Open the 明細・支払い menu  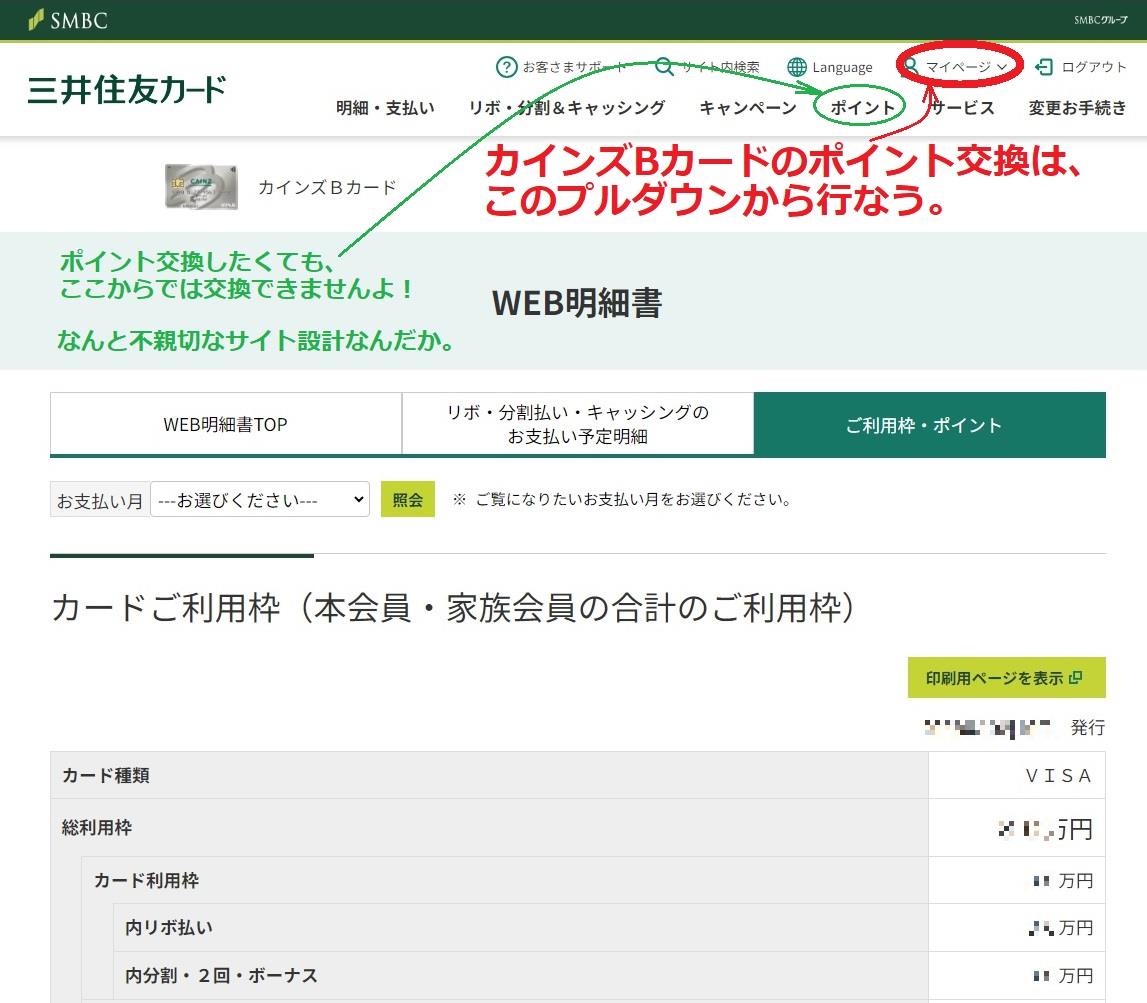pos(386,108)
